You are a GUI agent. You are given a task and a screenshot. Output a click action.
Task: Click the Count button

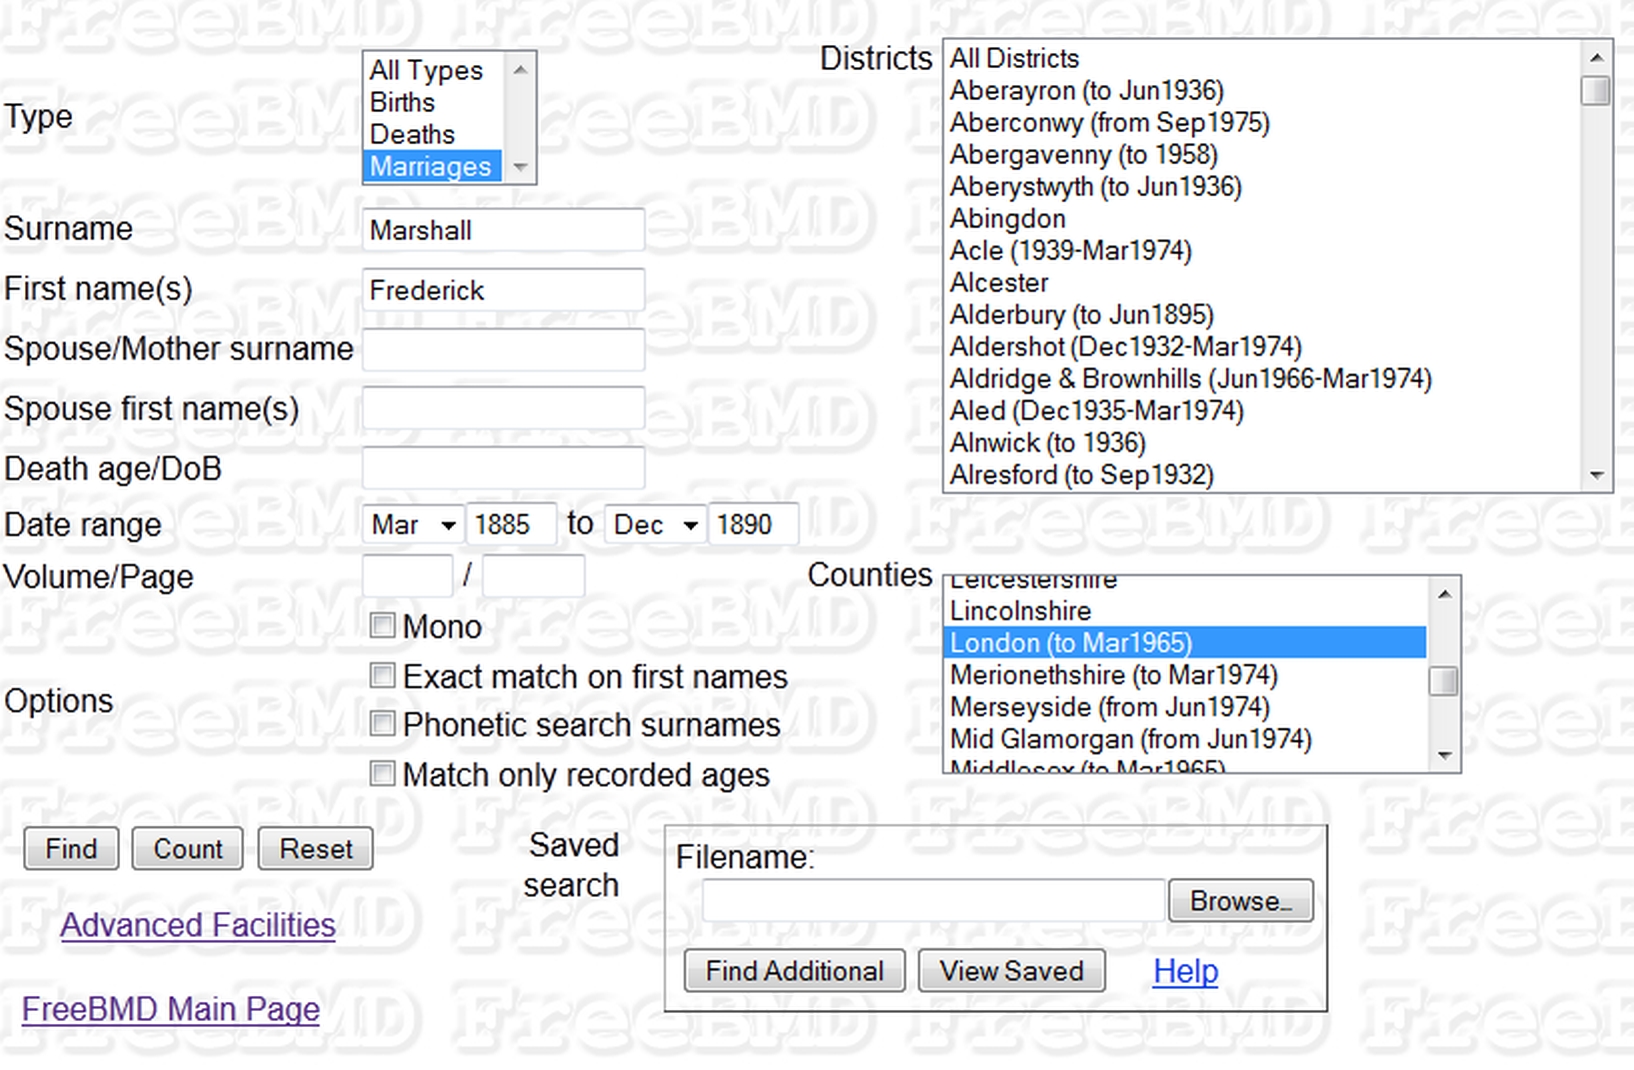(x=188, y=849)
